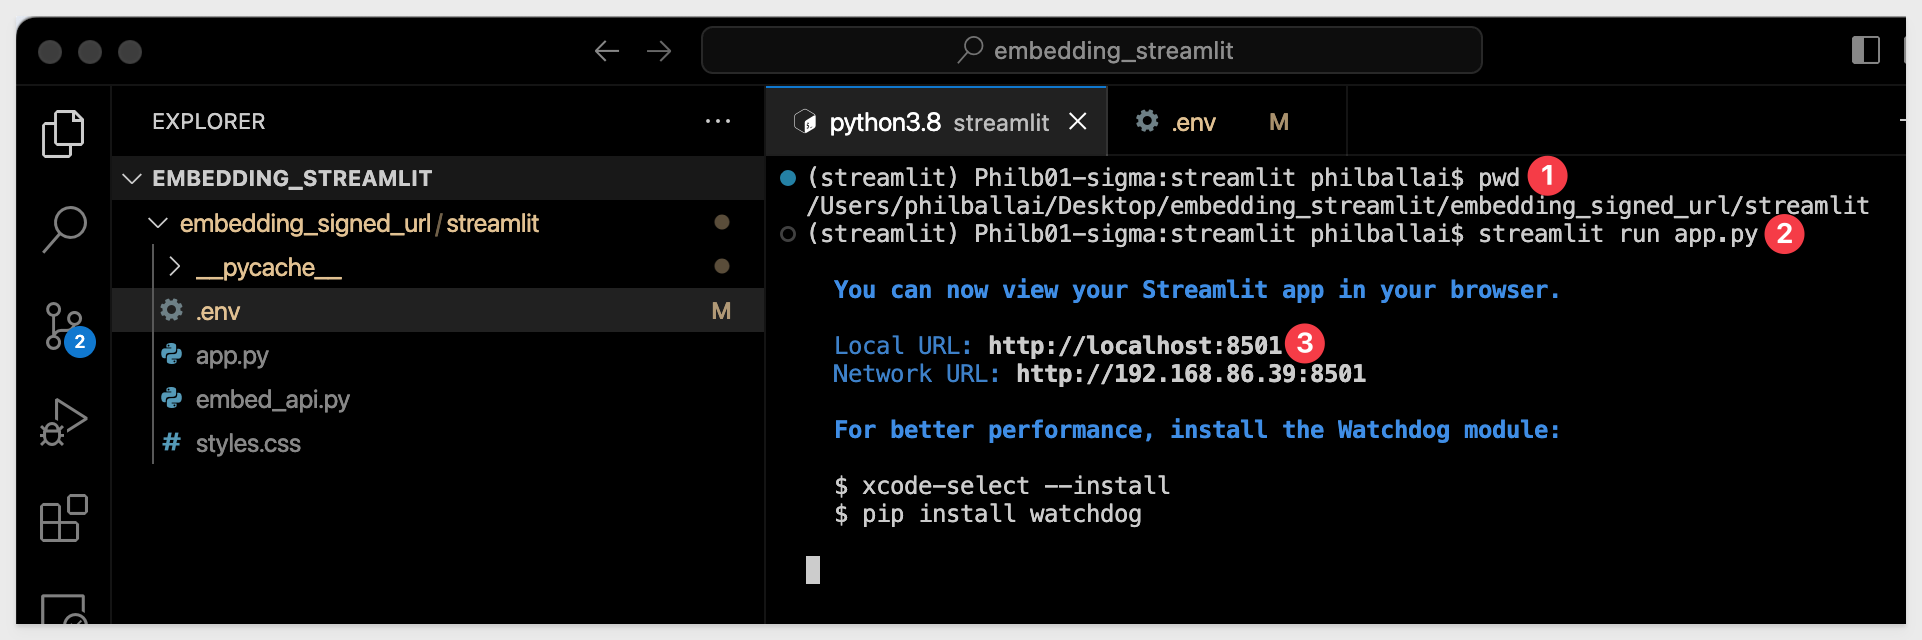Open the Search view icon
This screenshot has height=640, width=1922.
(x=64, y=229)
